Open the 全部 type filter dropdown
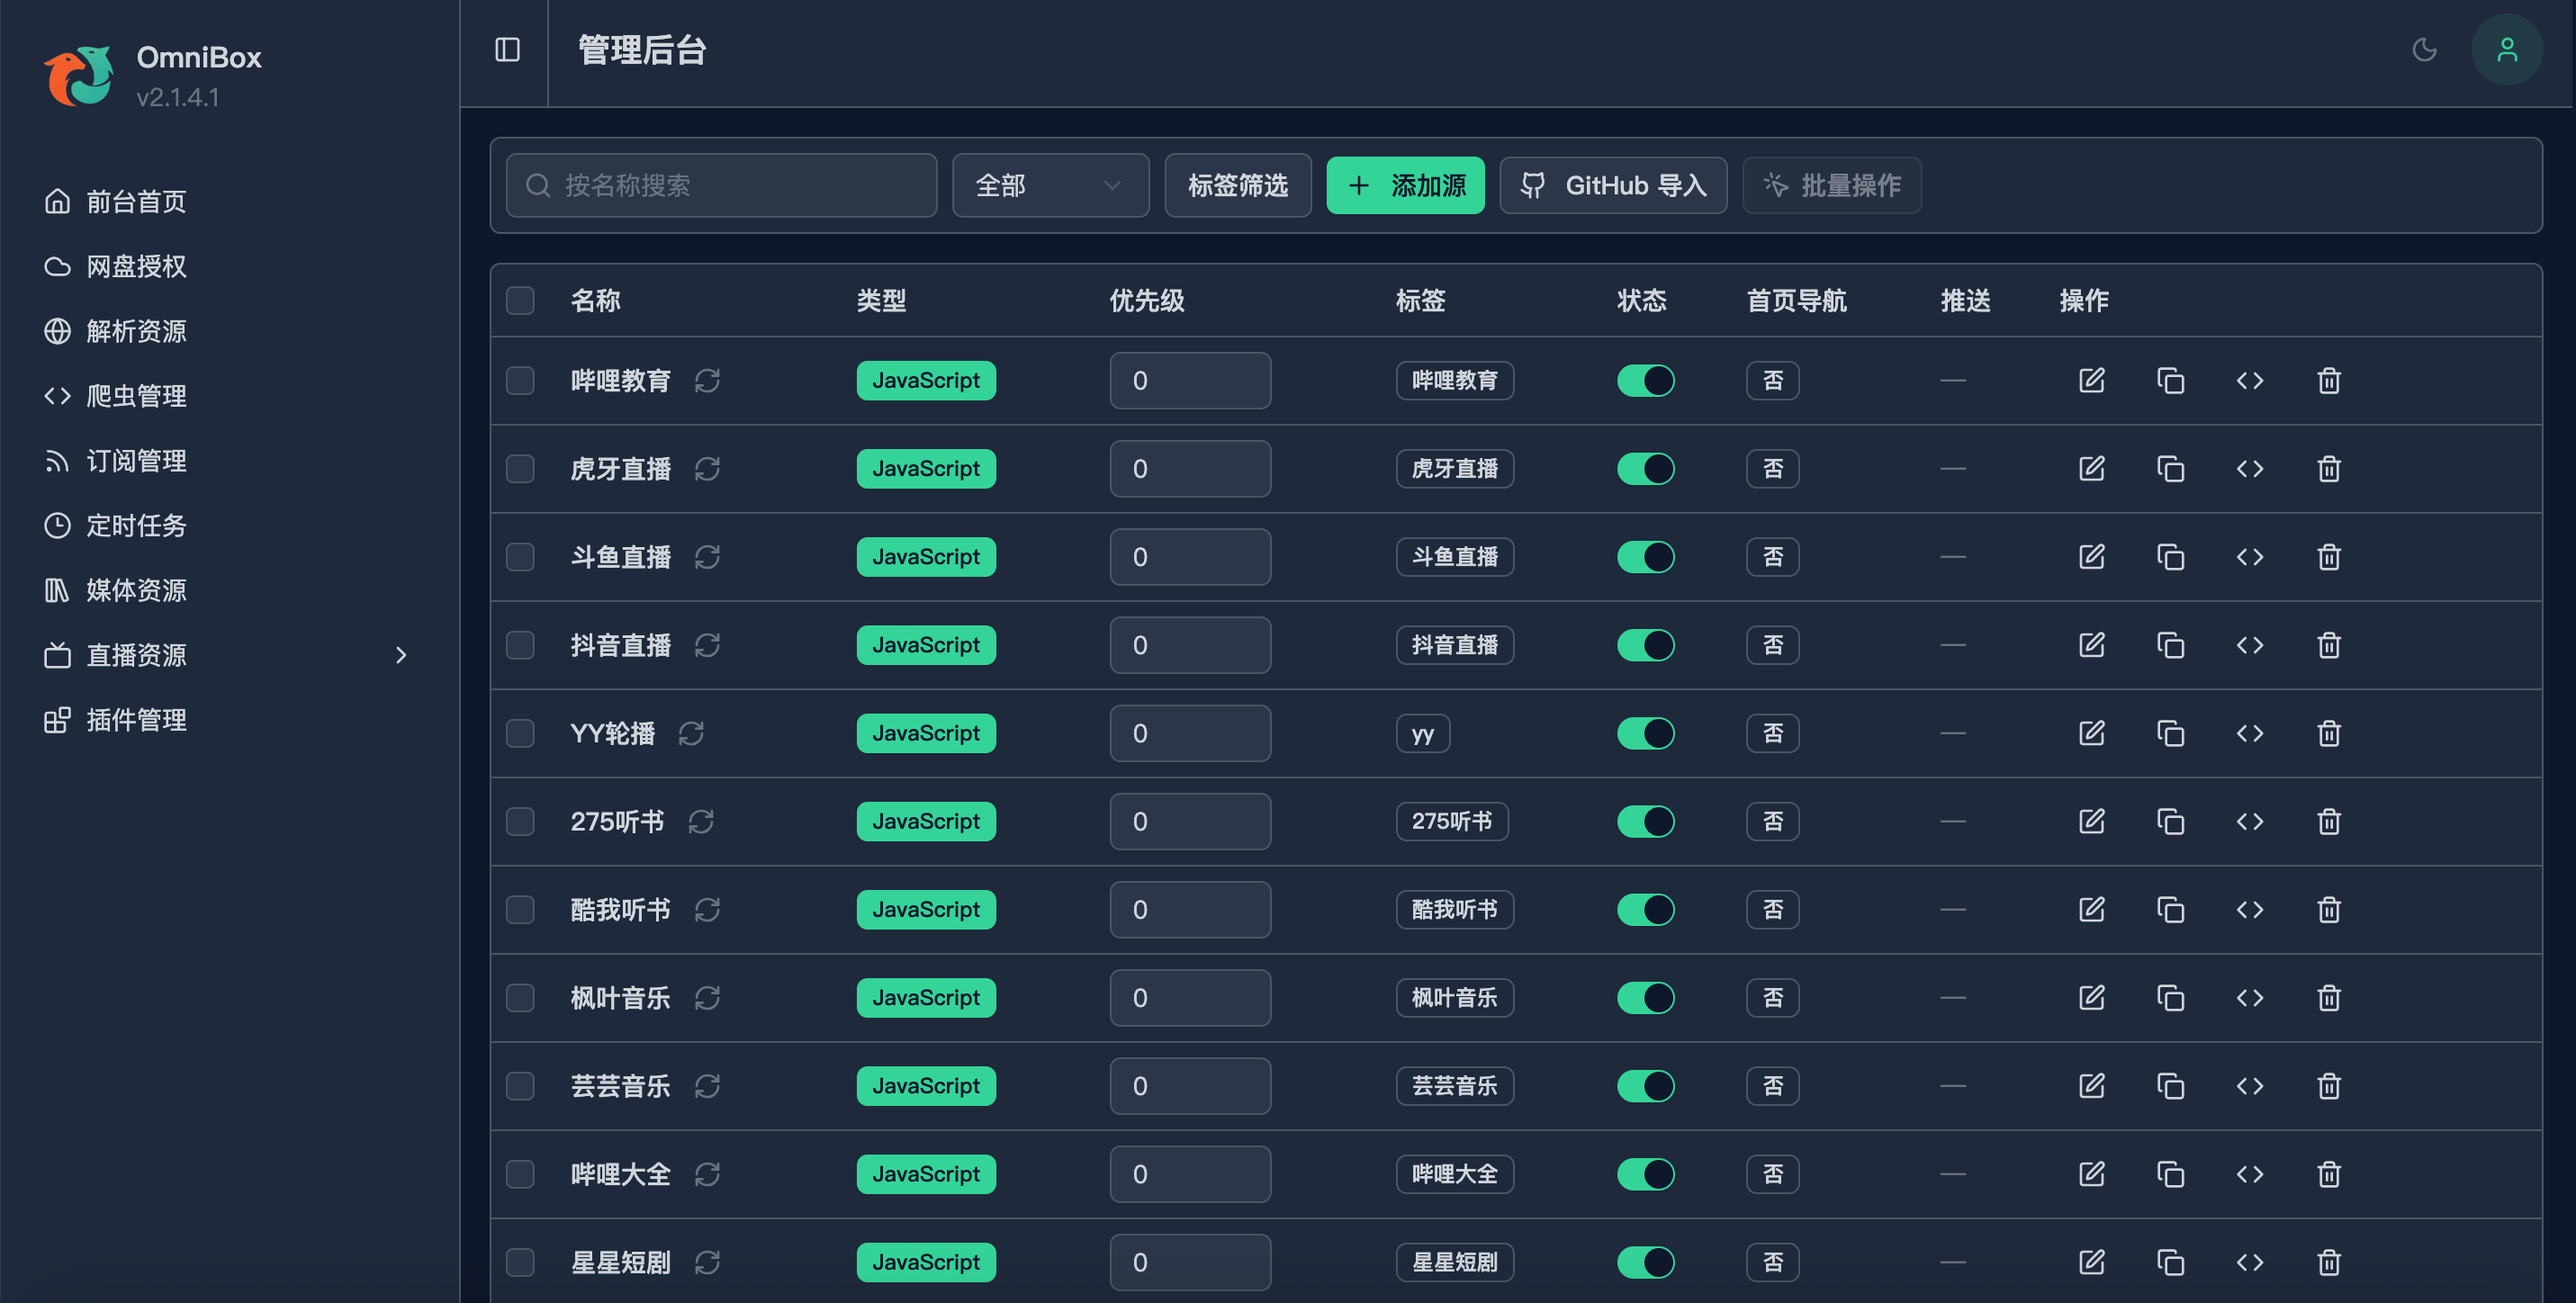 (x=1050, y=185)
